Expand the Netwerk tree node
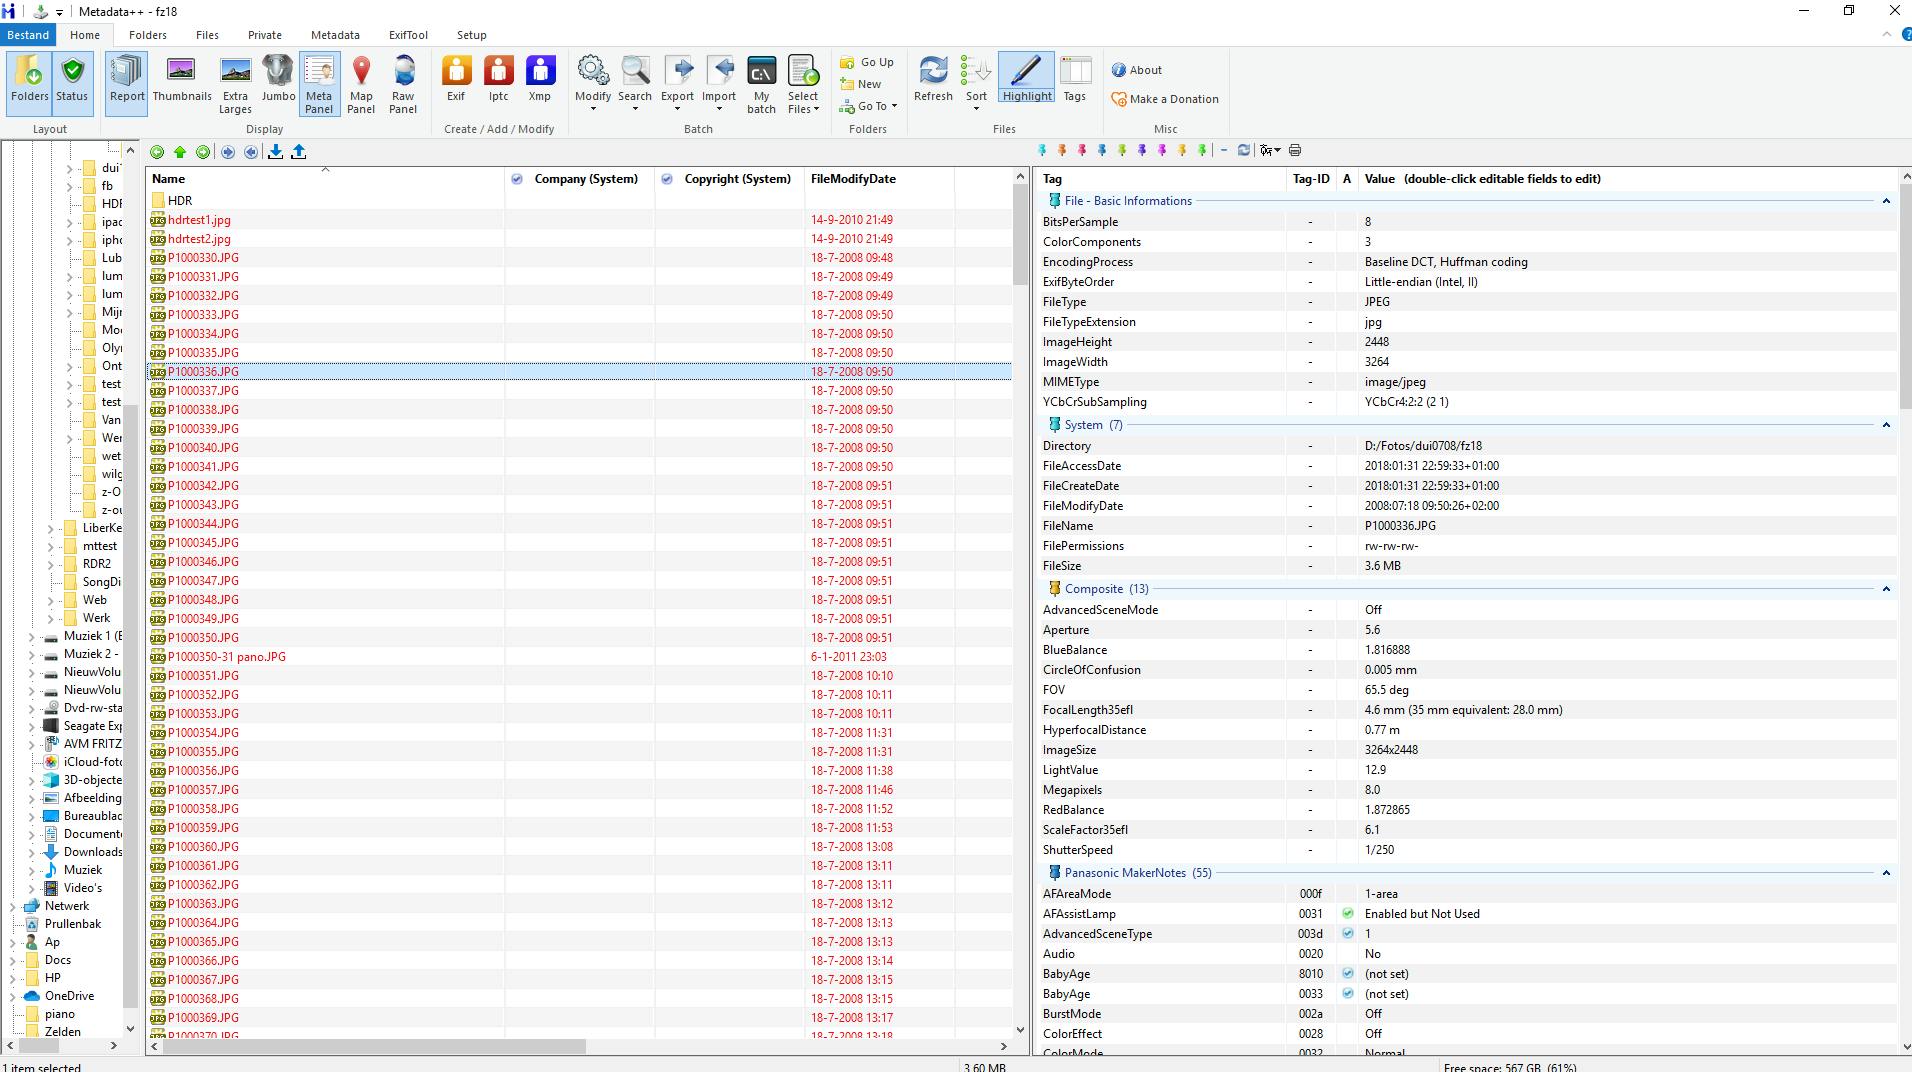Viewport: 1912px width, 1072px height. click(x=13, y=906)
